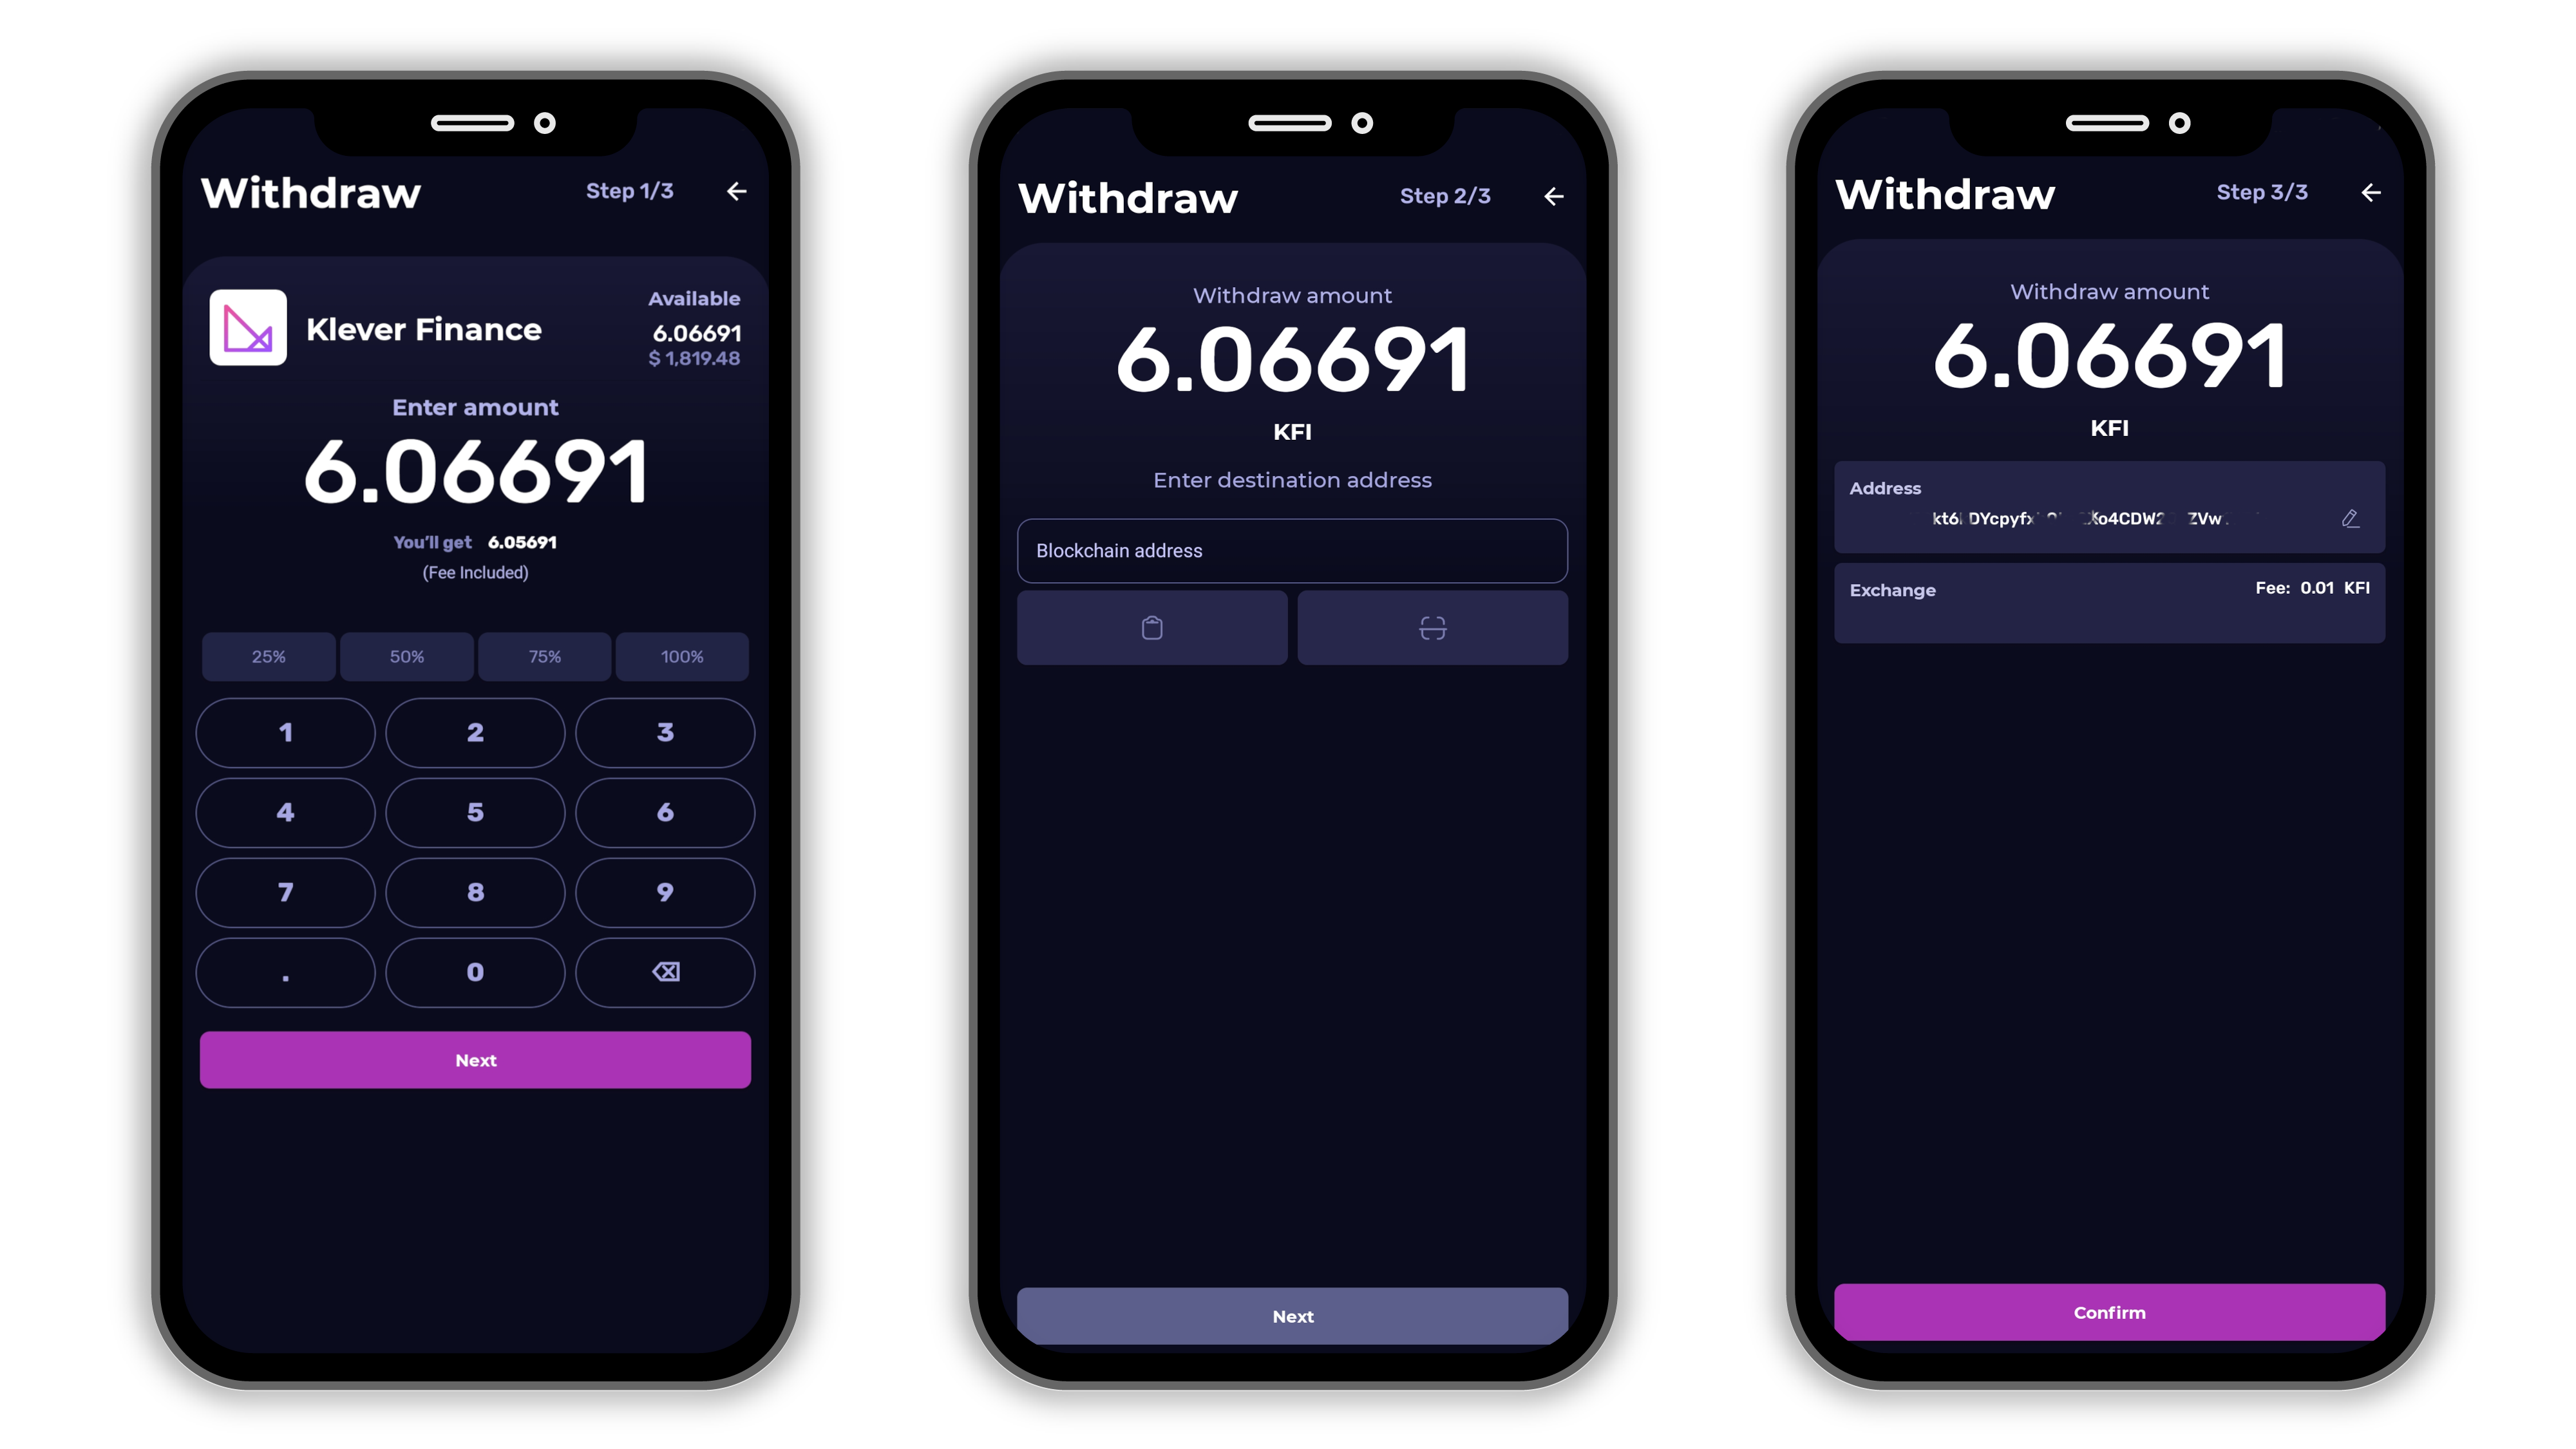Viewport: 2576px width, 1449px height.
Task: Click the blockchain address input field
Action: tap(1291, 550)
